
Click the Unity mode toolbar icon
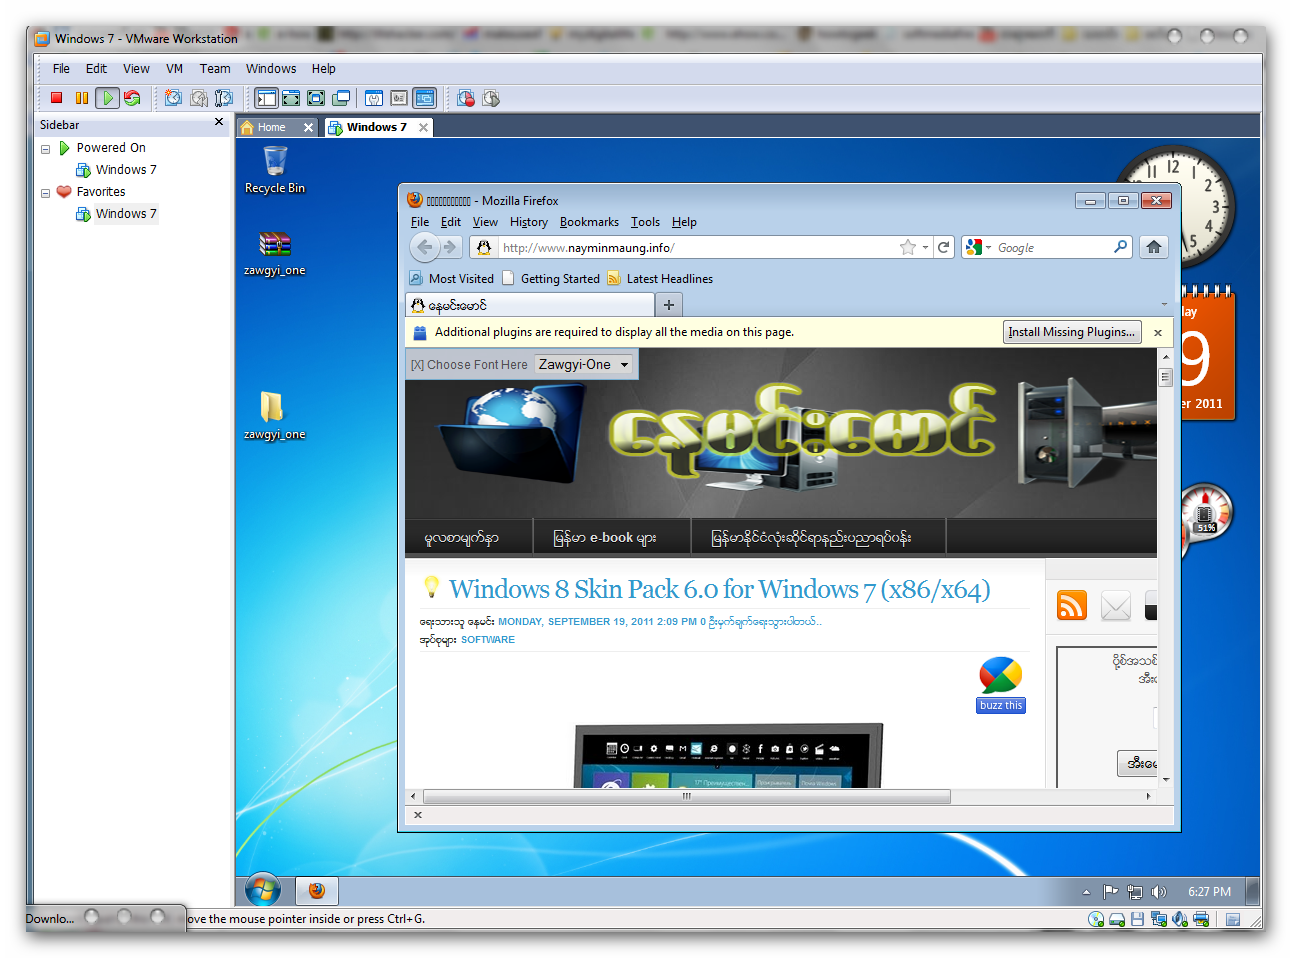click(x=341, y=98)
